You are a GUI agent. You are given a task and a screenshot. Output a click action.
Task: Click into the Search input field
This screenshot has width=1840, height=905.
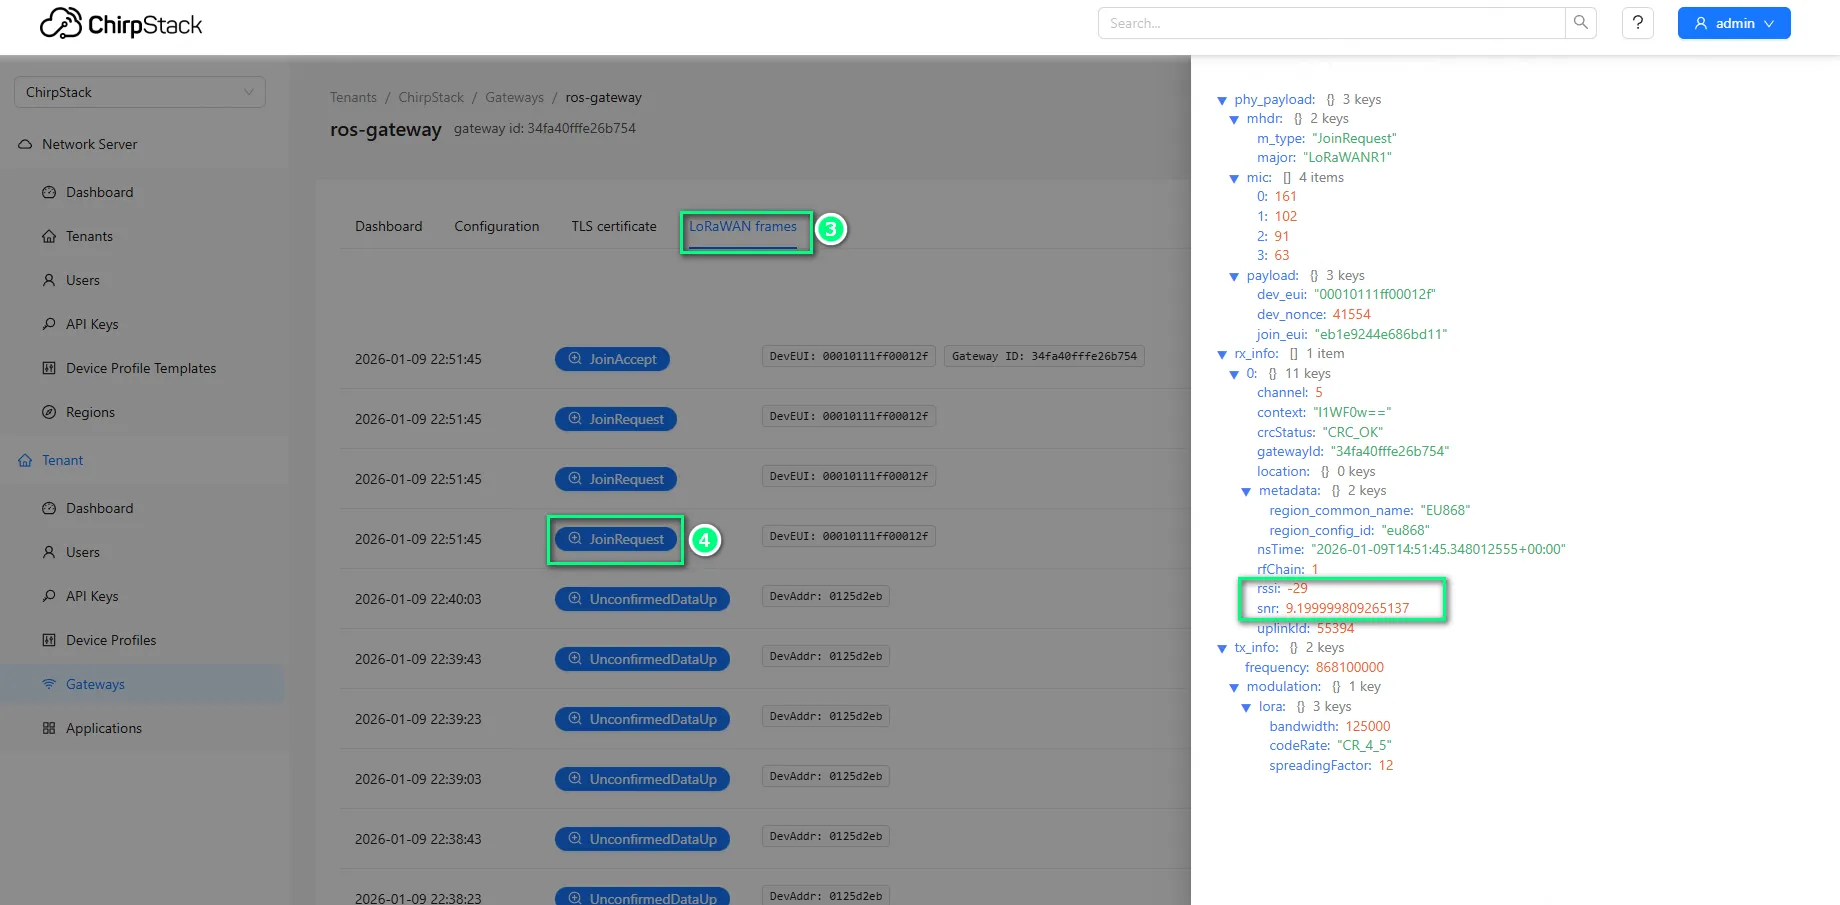1330,23
